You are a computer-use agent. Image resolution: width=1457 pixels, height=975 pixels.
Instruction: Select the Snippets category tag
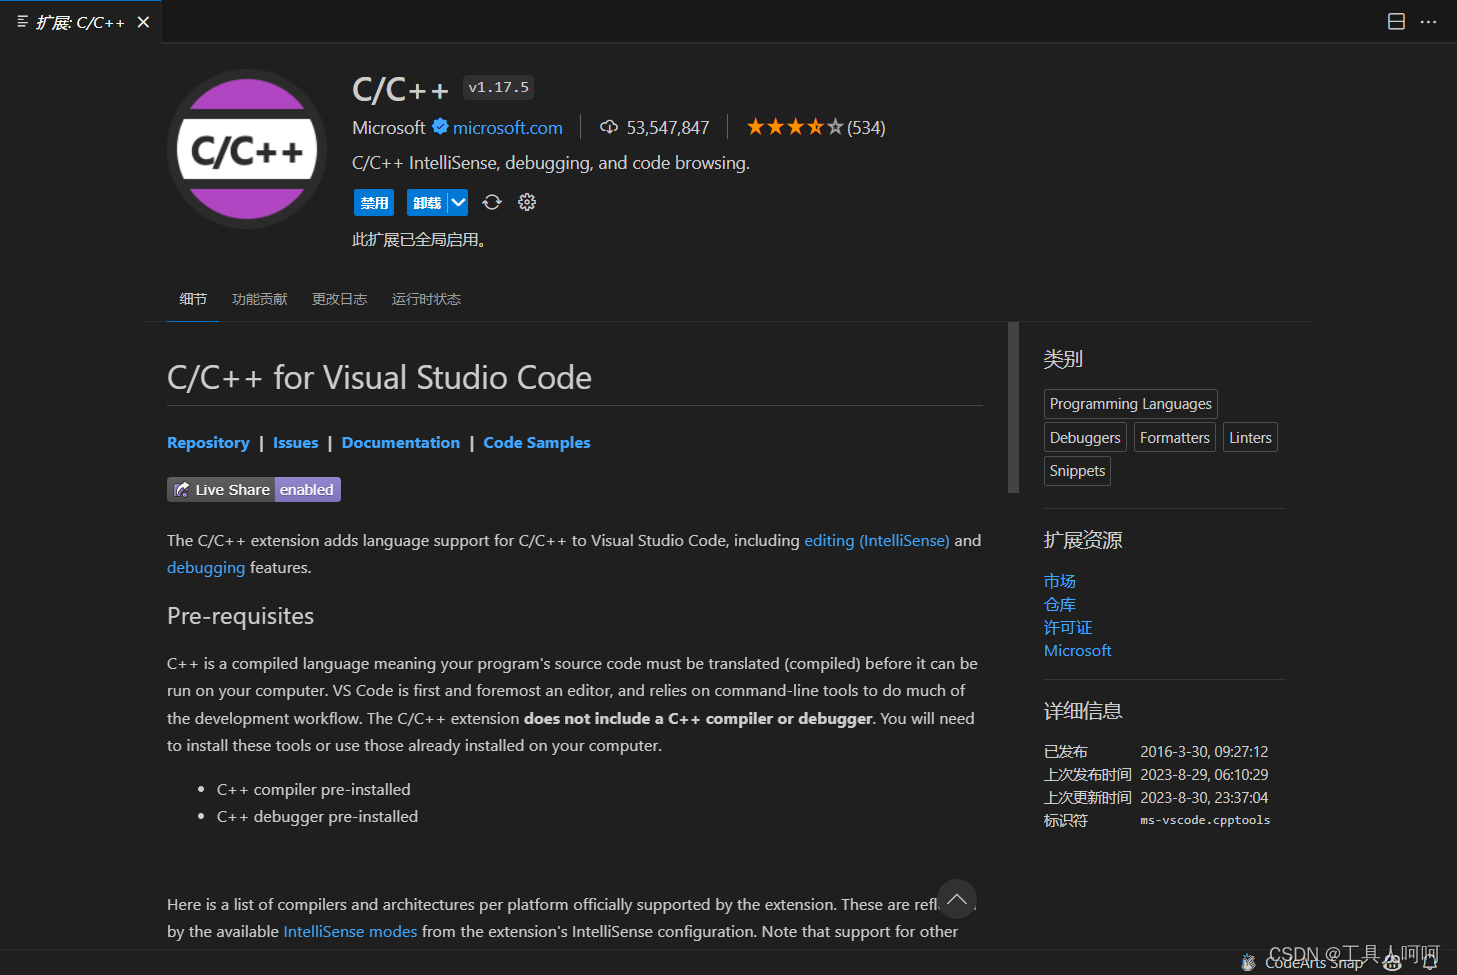point(1077,470)
